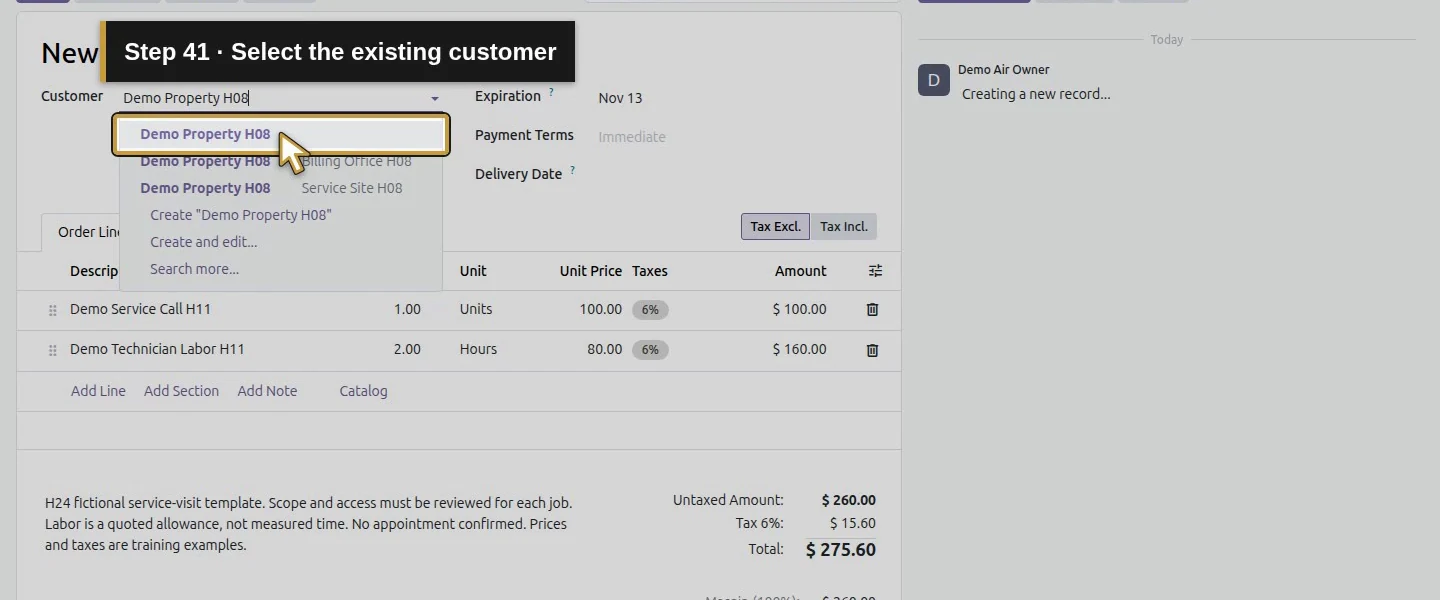Open column settings adjust icon

(875, 271)
